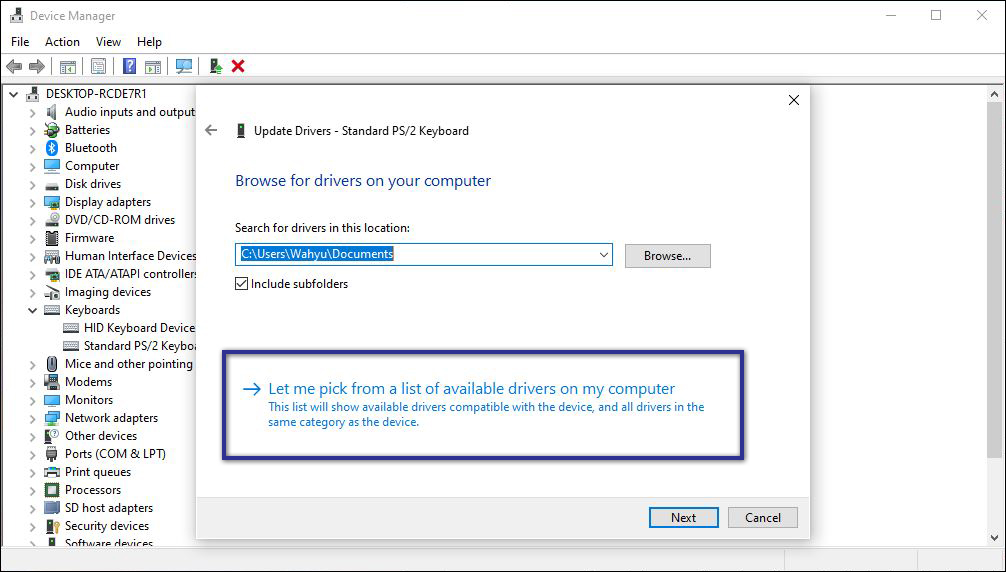Open the View menu

pos(108,42)
